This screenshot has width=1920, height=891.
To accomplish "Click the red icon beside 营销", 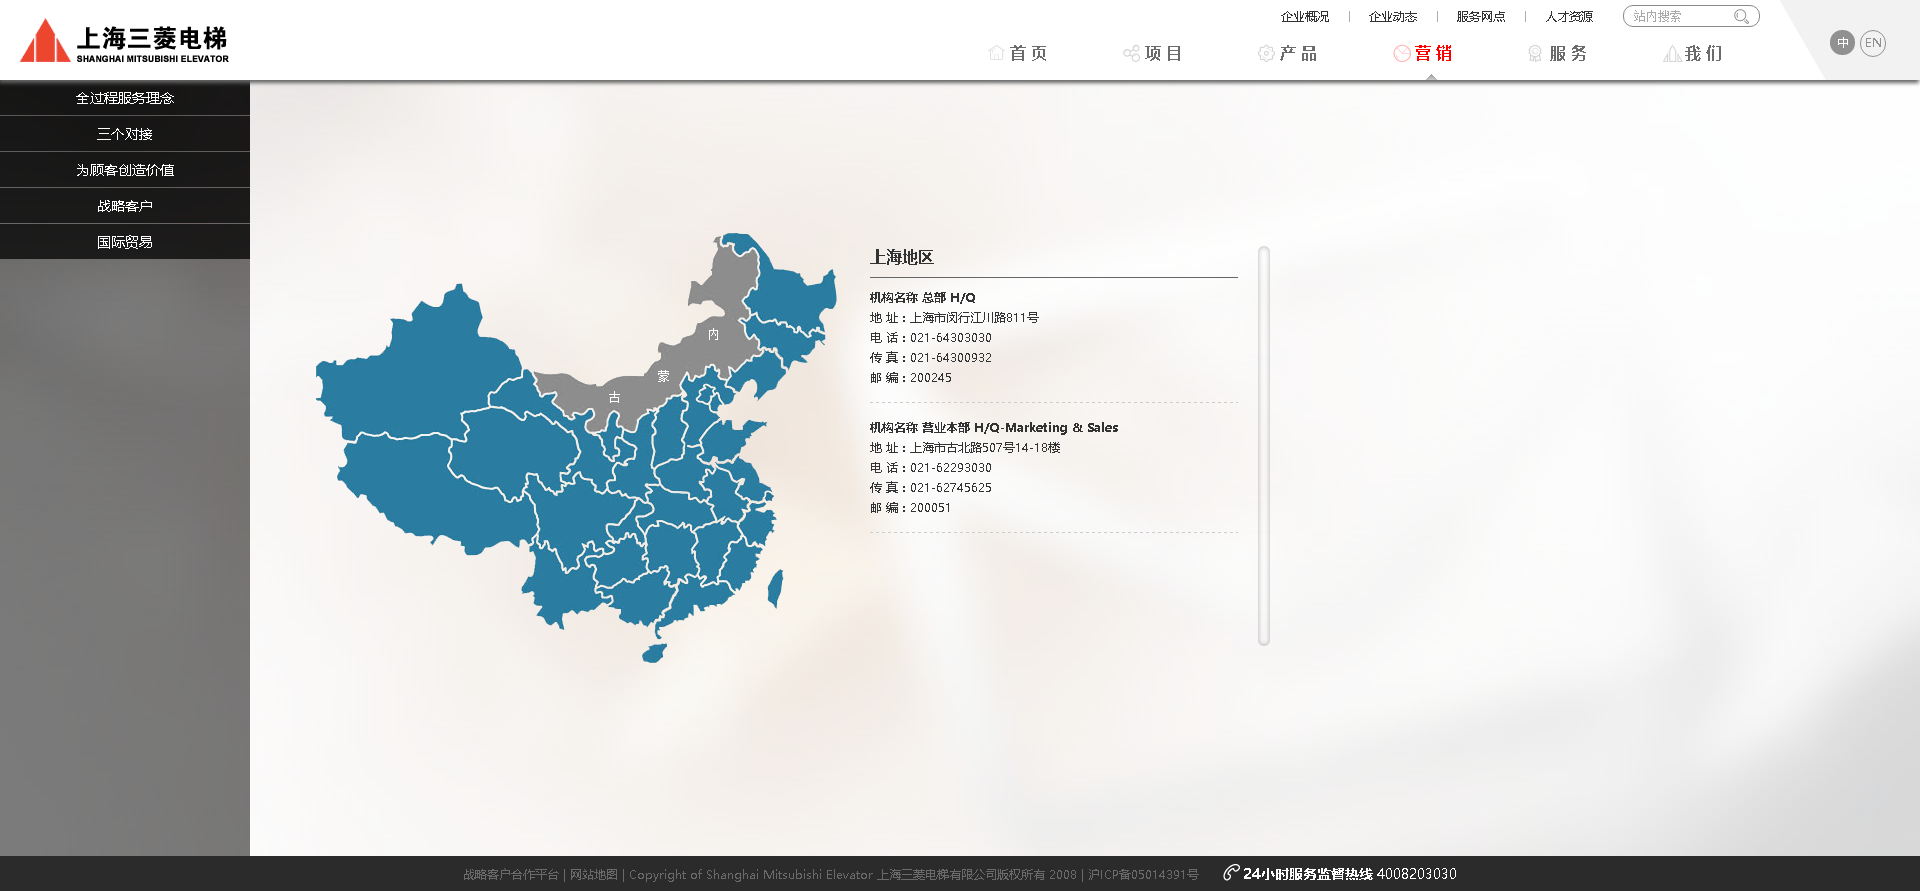I will (x=1402, y=53).
